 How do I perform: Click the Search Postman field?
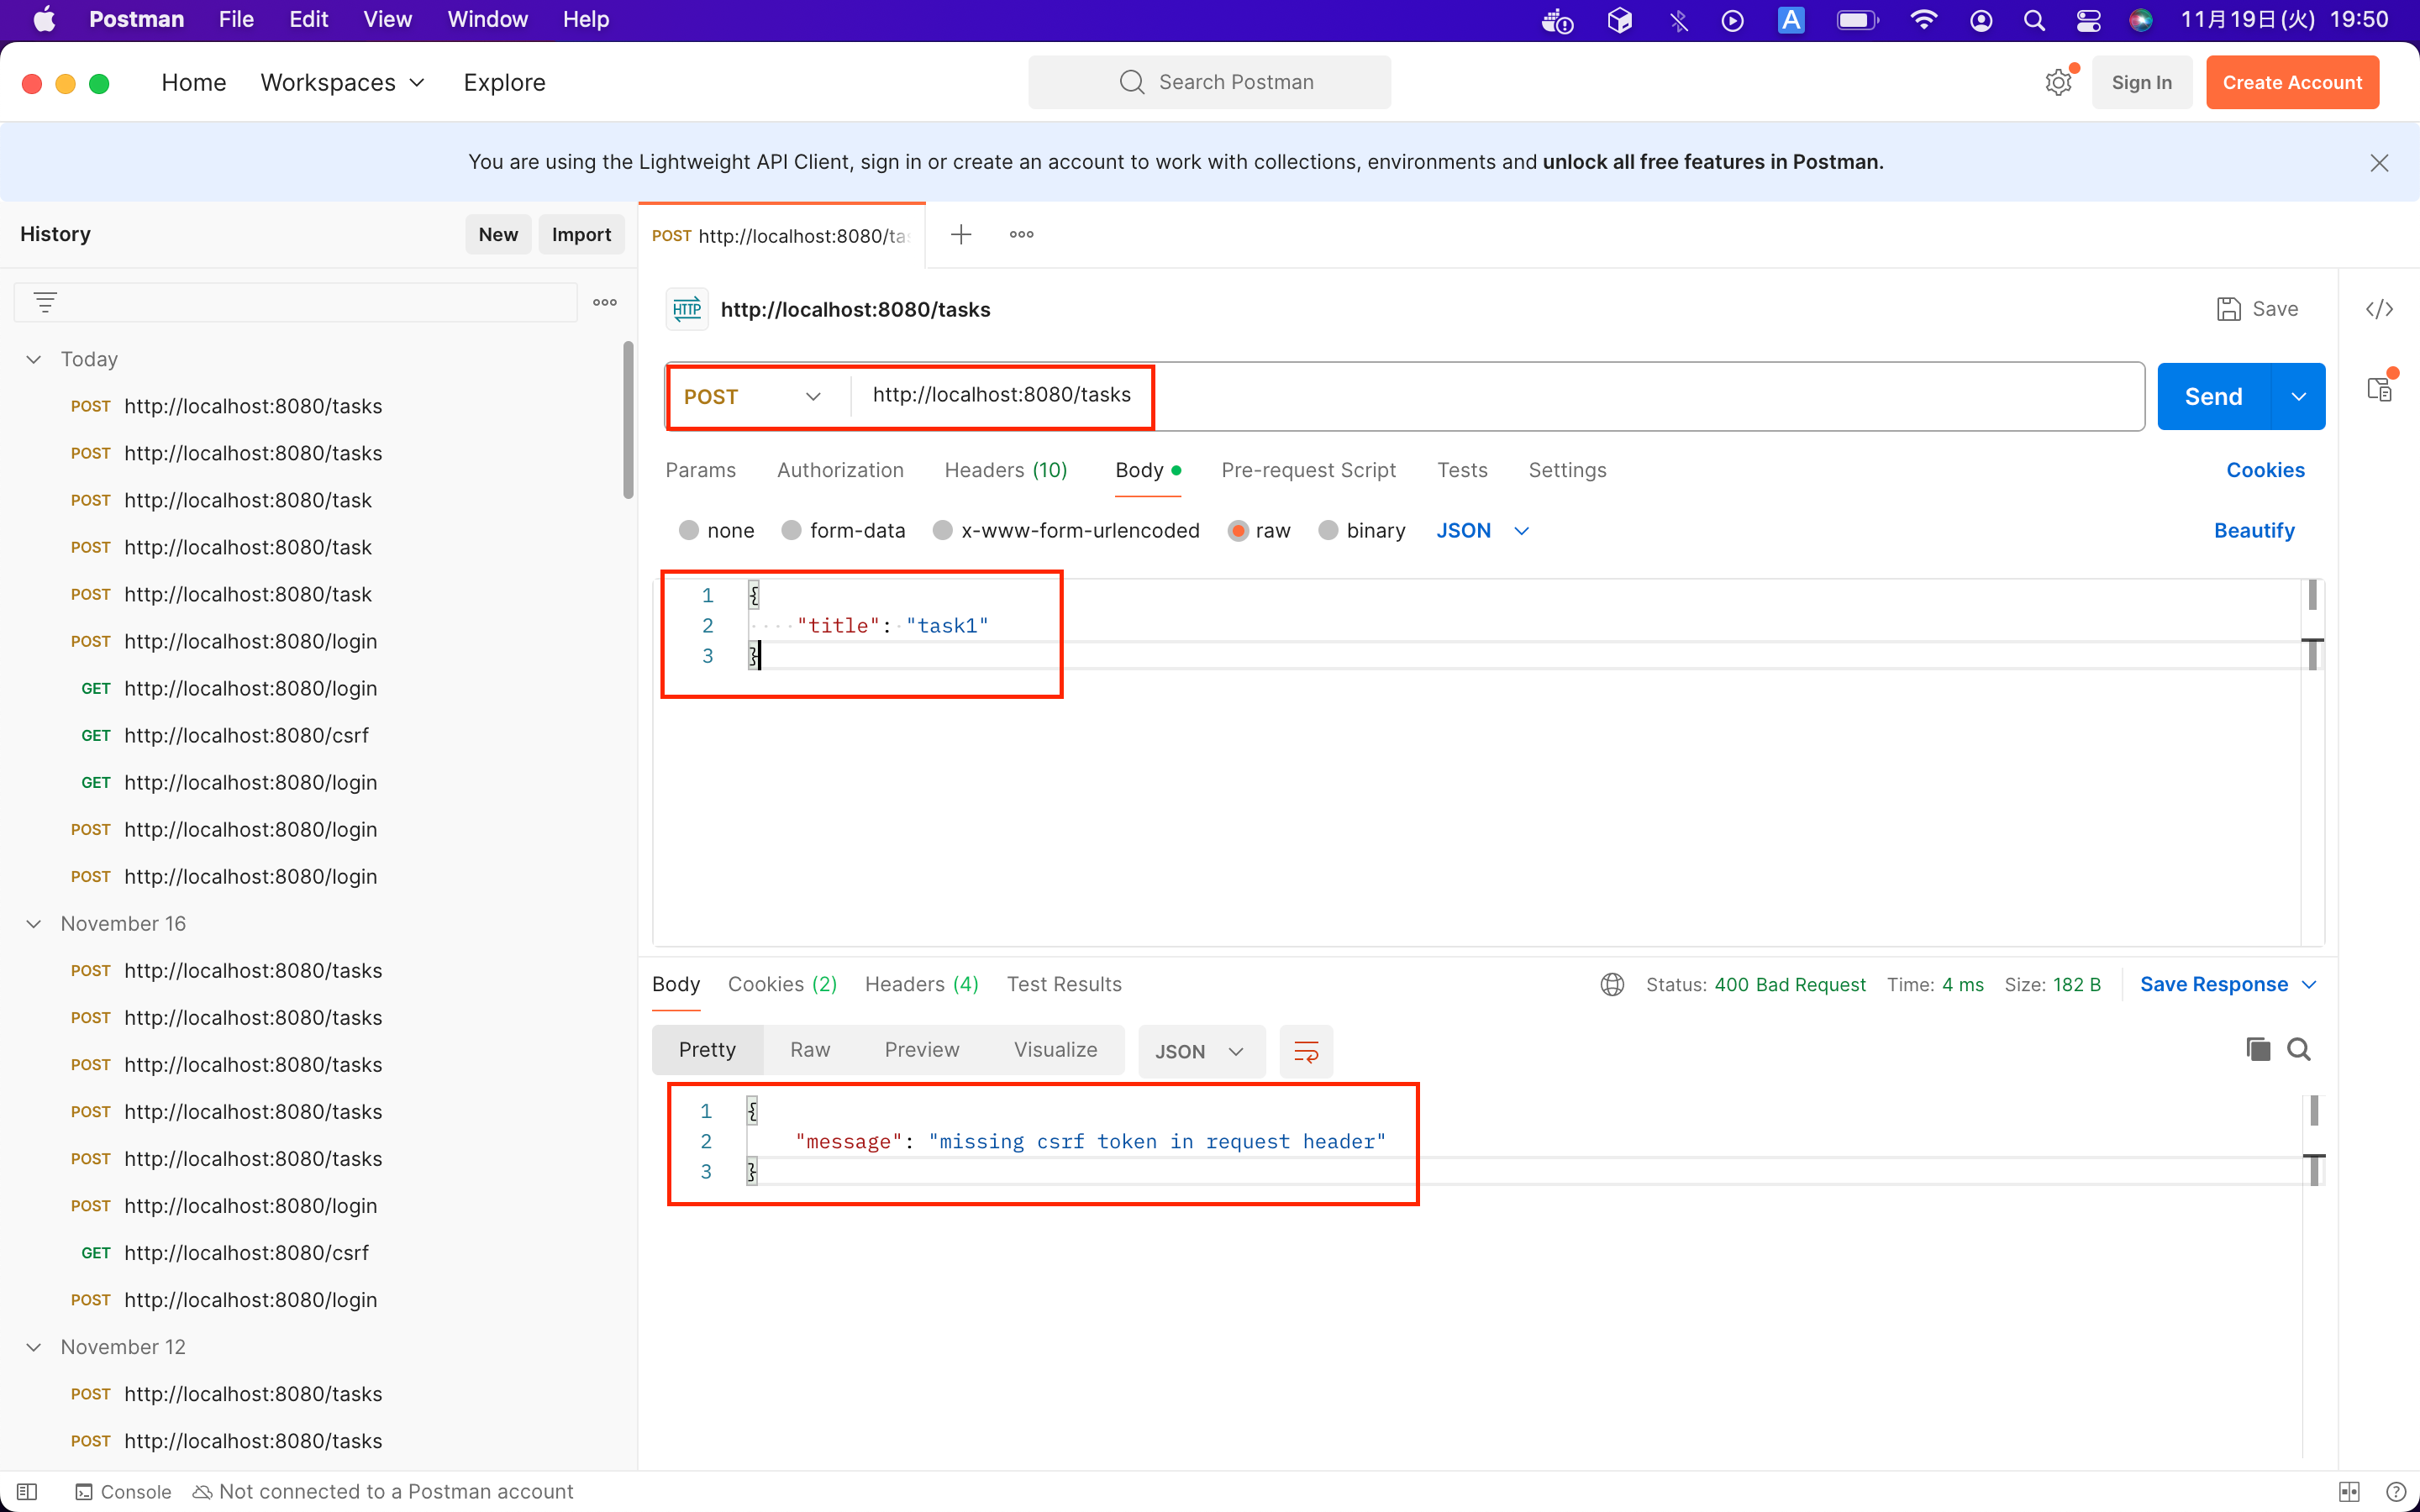1209,82
